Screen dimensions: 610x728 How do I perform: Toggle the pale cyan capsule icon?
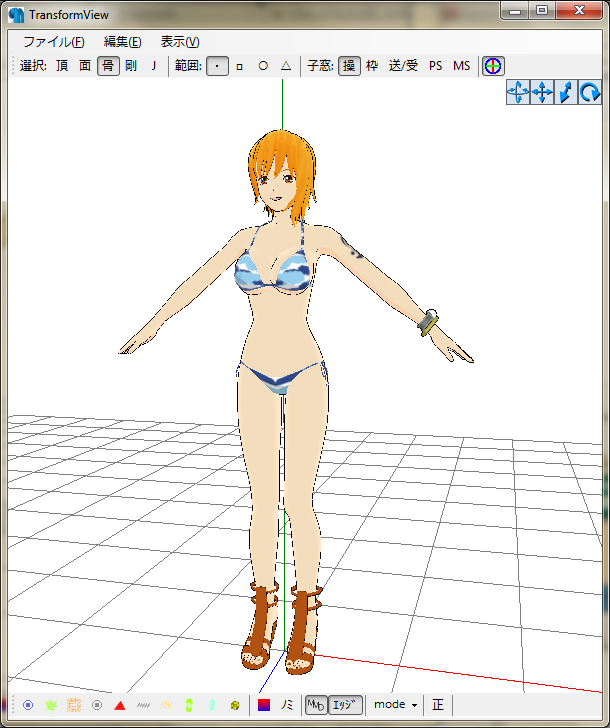point(212,705)
